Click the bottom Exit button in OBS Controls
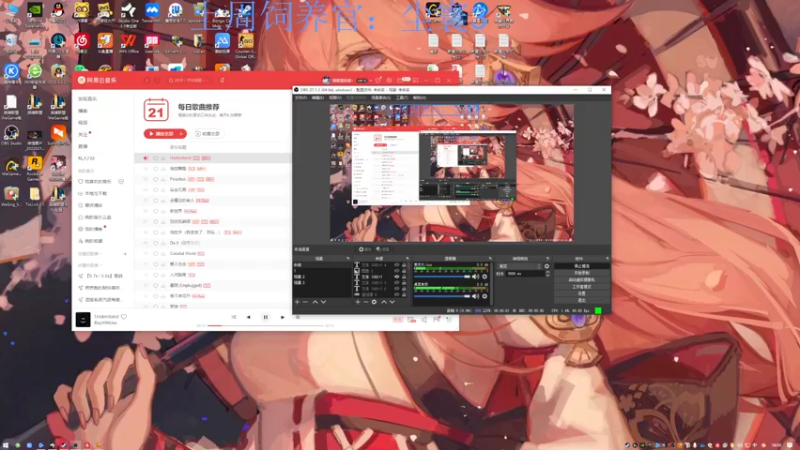This screenshot has width=800, height=450. (582, 301)
